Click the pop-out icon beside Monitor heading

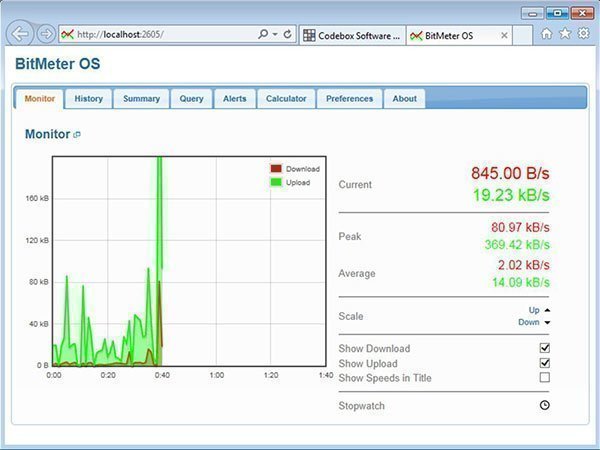pyautogui.click(x=77, y=135)
